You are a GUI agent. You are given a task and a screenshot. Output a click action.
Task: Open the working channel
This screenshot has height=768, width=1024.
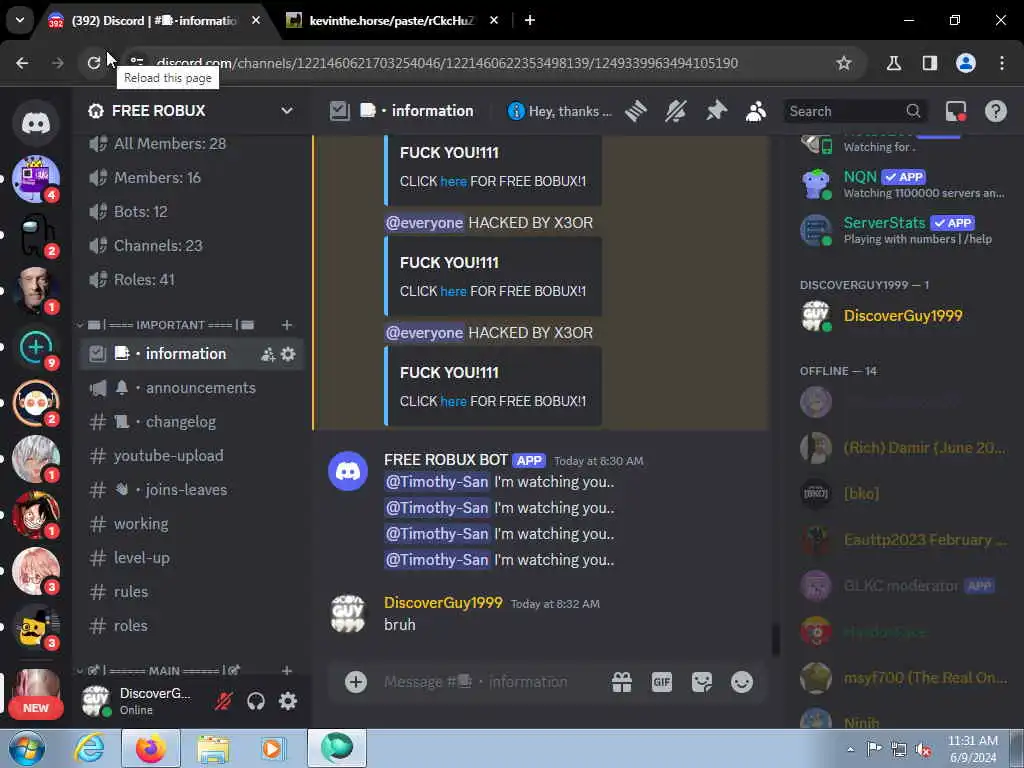point(191,524)
